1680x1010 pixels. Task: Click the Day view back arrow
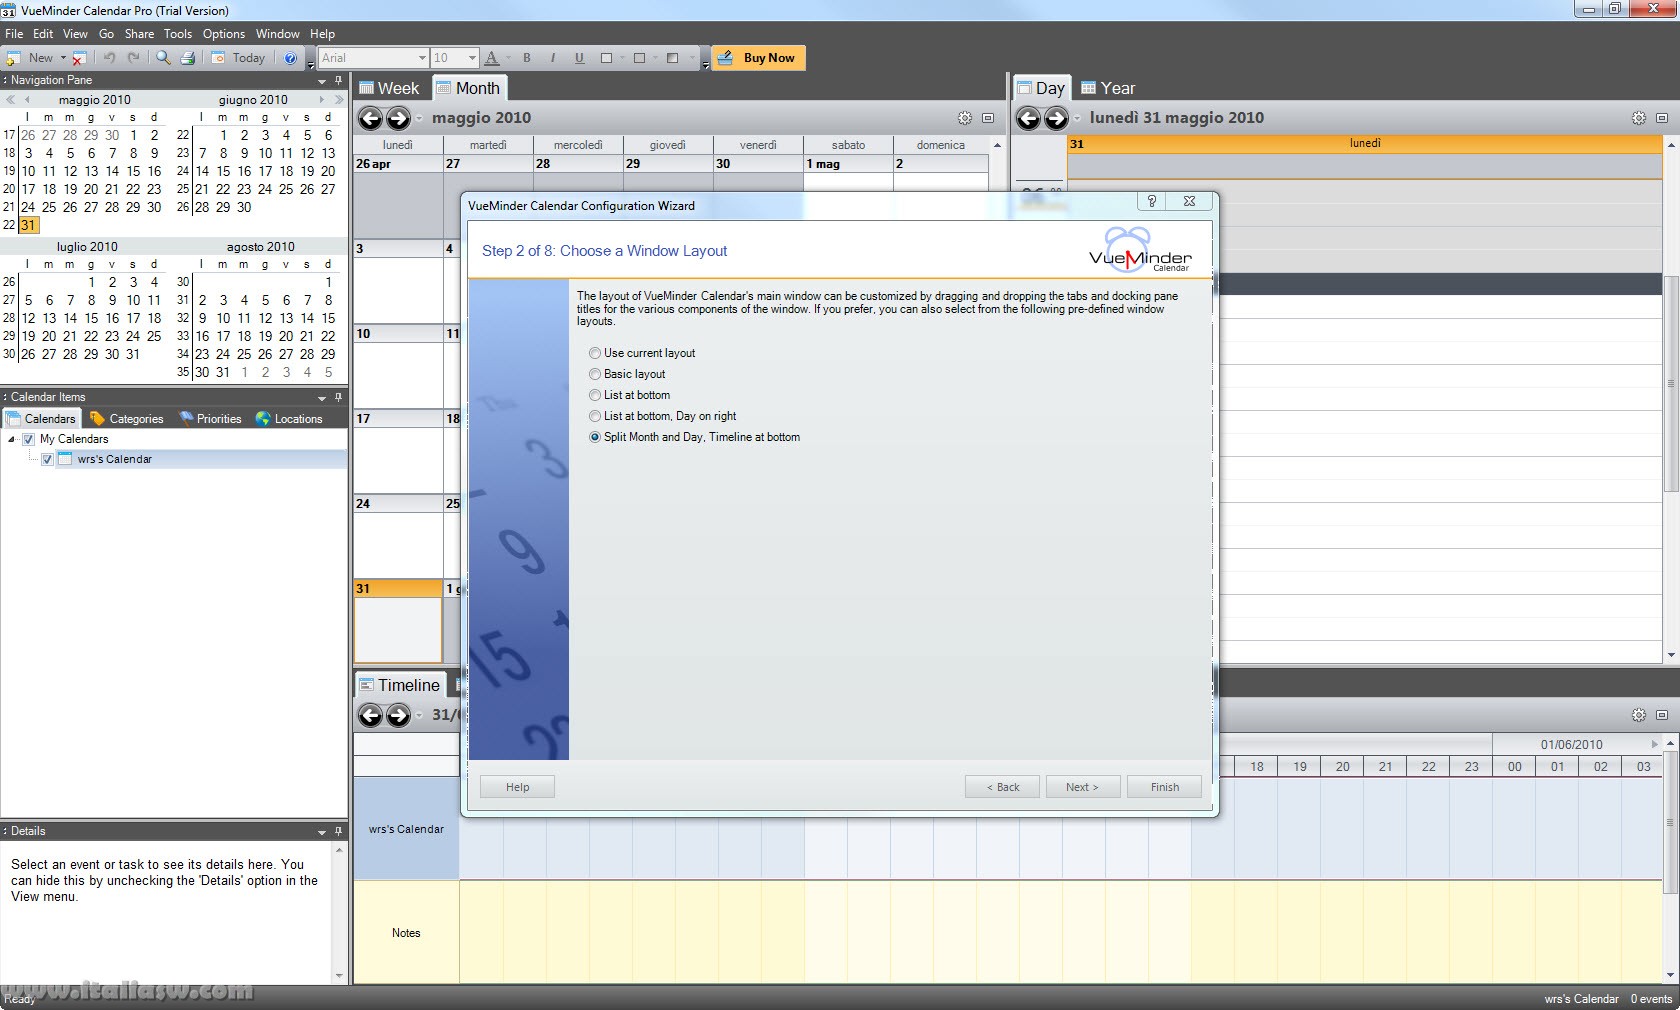click(x=1028, y=118)
